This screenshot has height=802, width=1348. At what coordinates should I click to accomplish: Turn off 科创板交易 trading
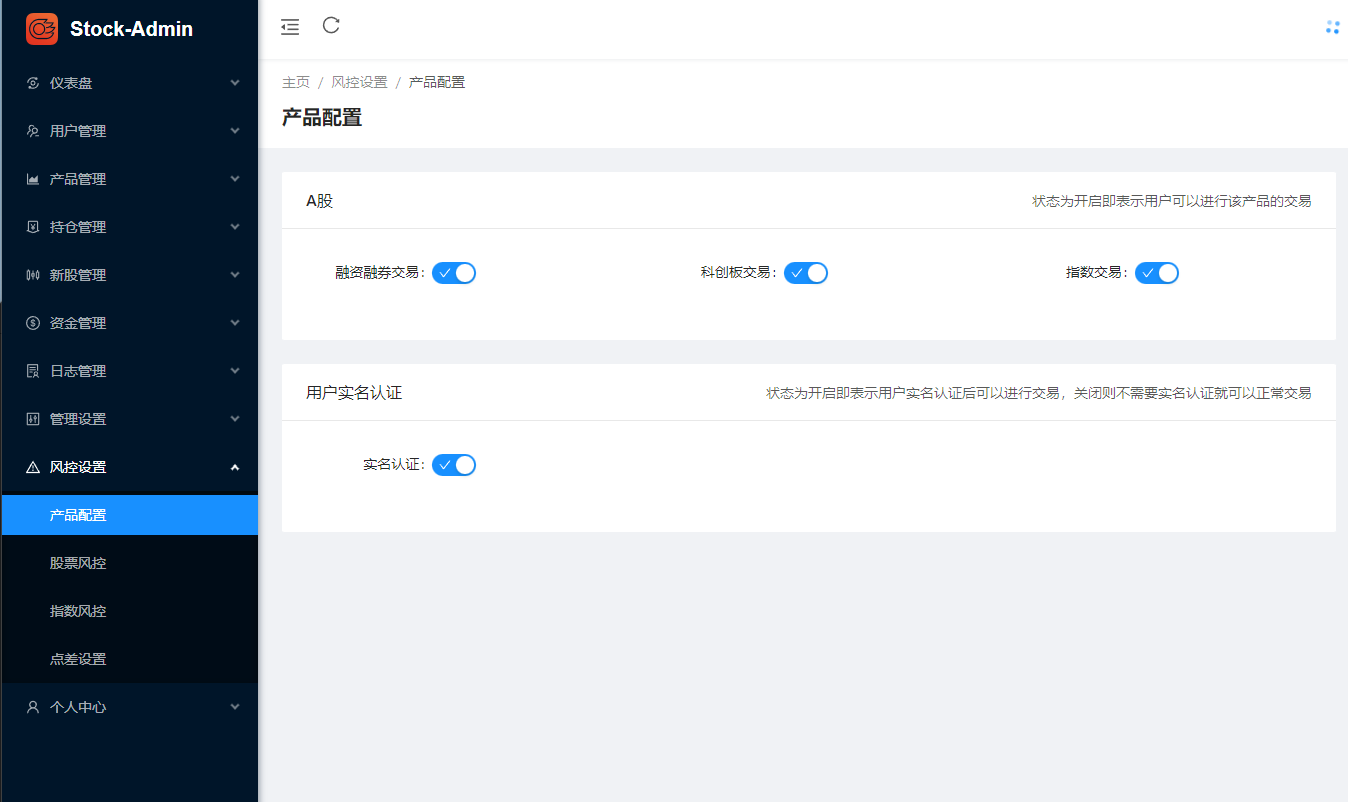pos(806,272)
